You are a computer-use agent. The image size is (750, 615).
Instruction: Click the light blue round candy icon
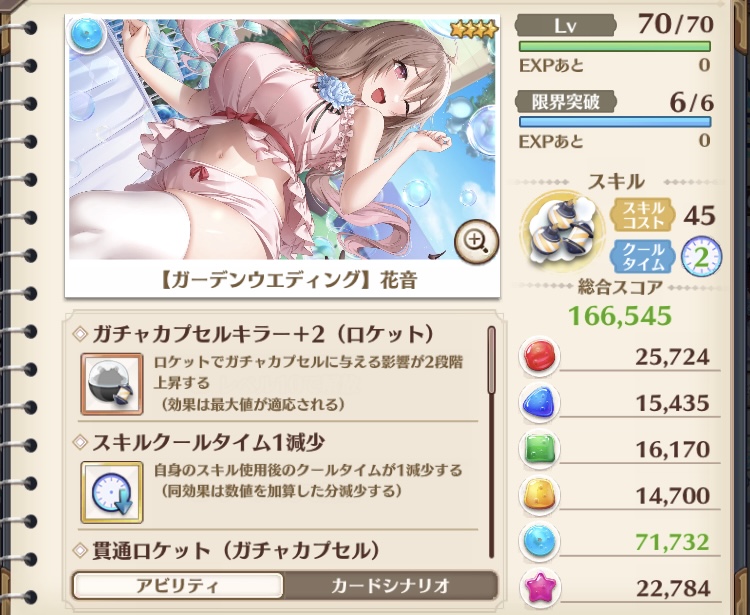[539, 542]
